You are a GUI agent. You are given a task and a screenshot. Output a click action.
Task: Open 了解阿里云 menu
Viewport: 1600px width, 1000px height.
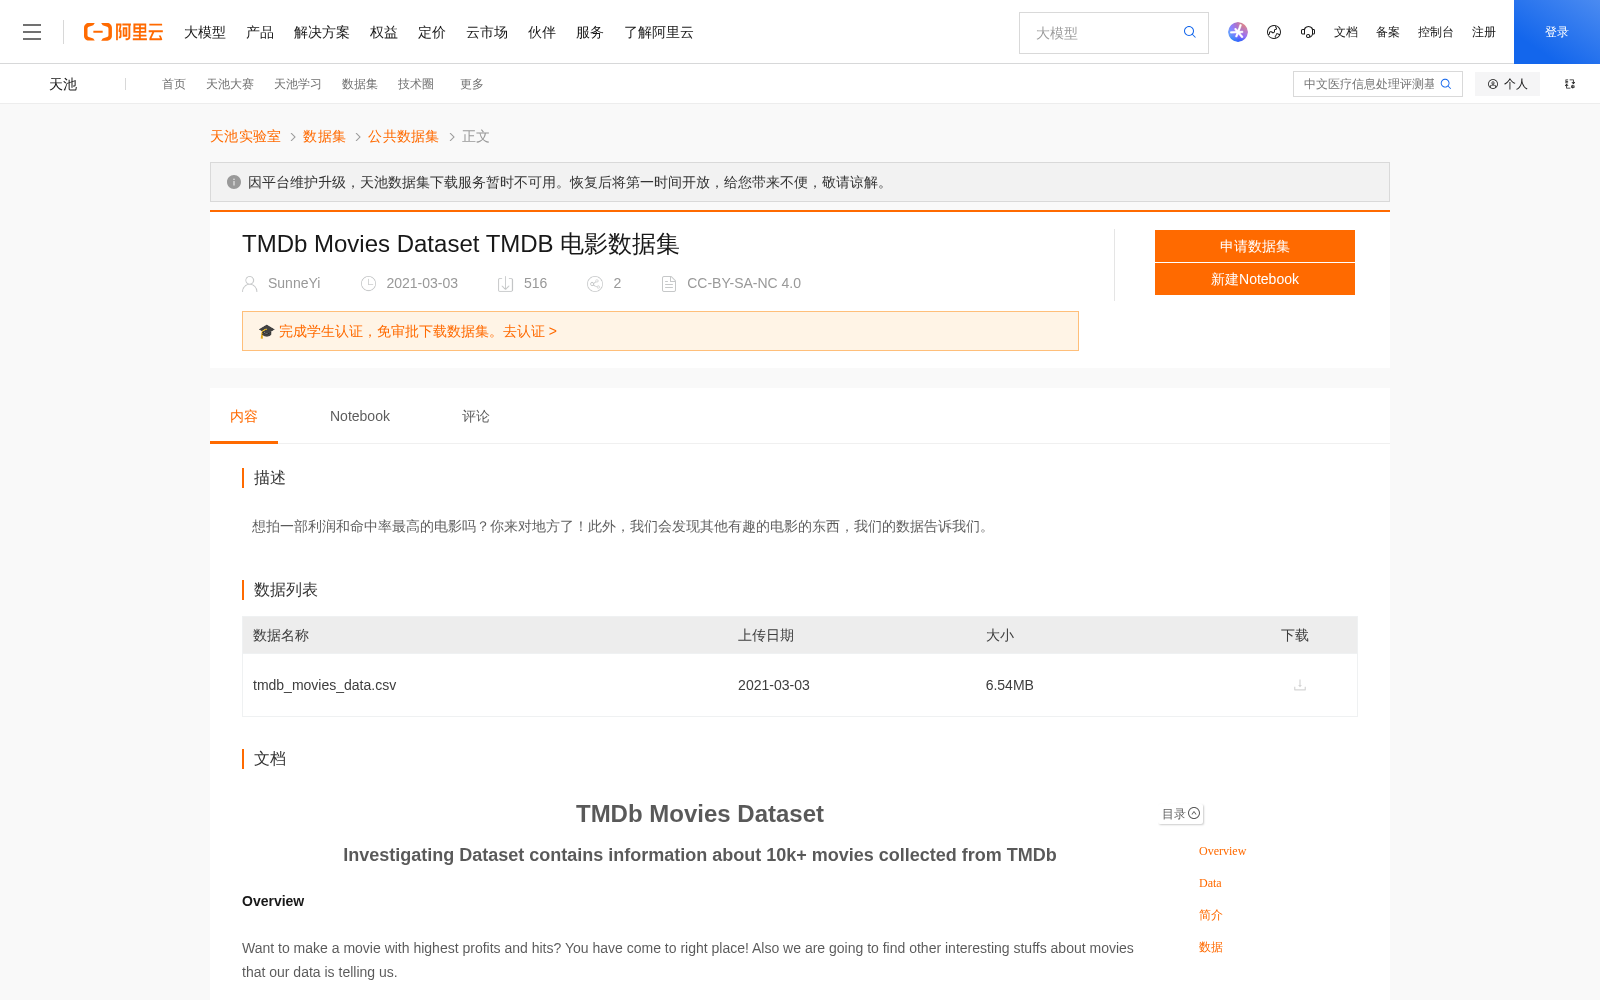coord(659,32)
